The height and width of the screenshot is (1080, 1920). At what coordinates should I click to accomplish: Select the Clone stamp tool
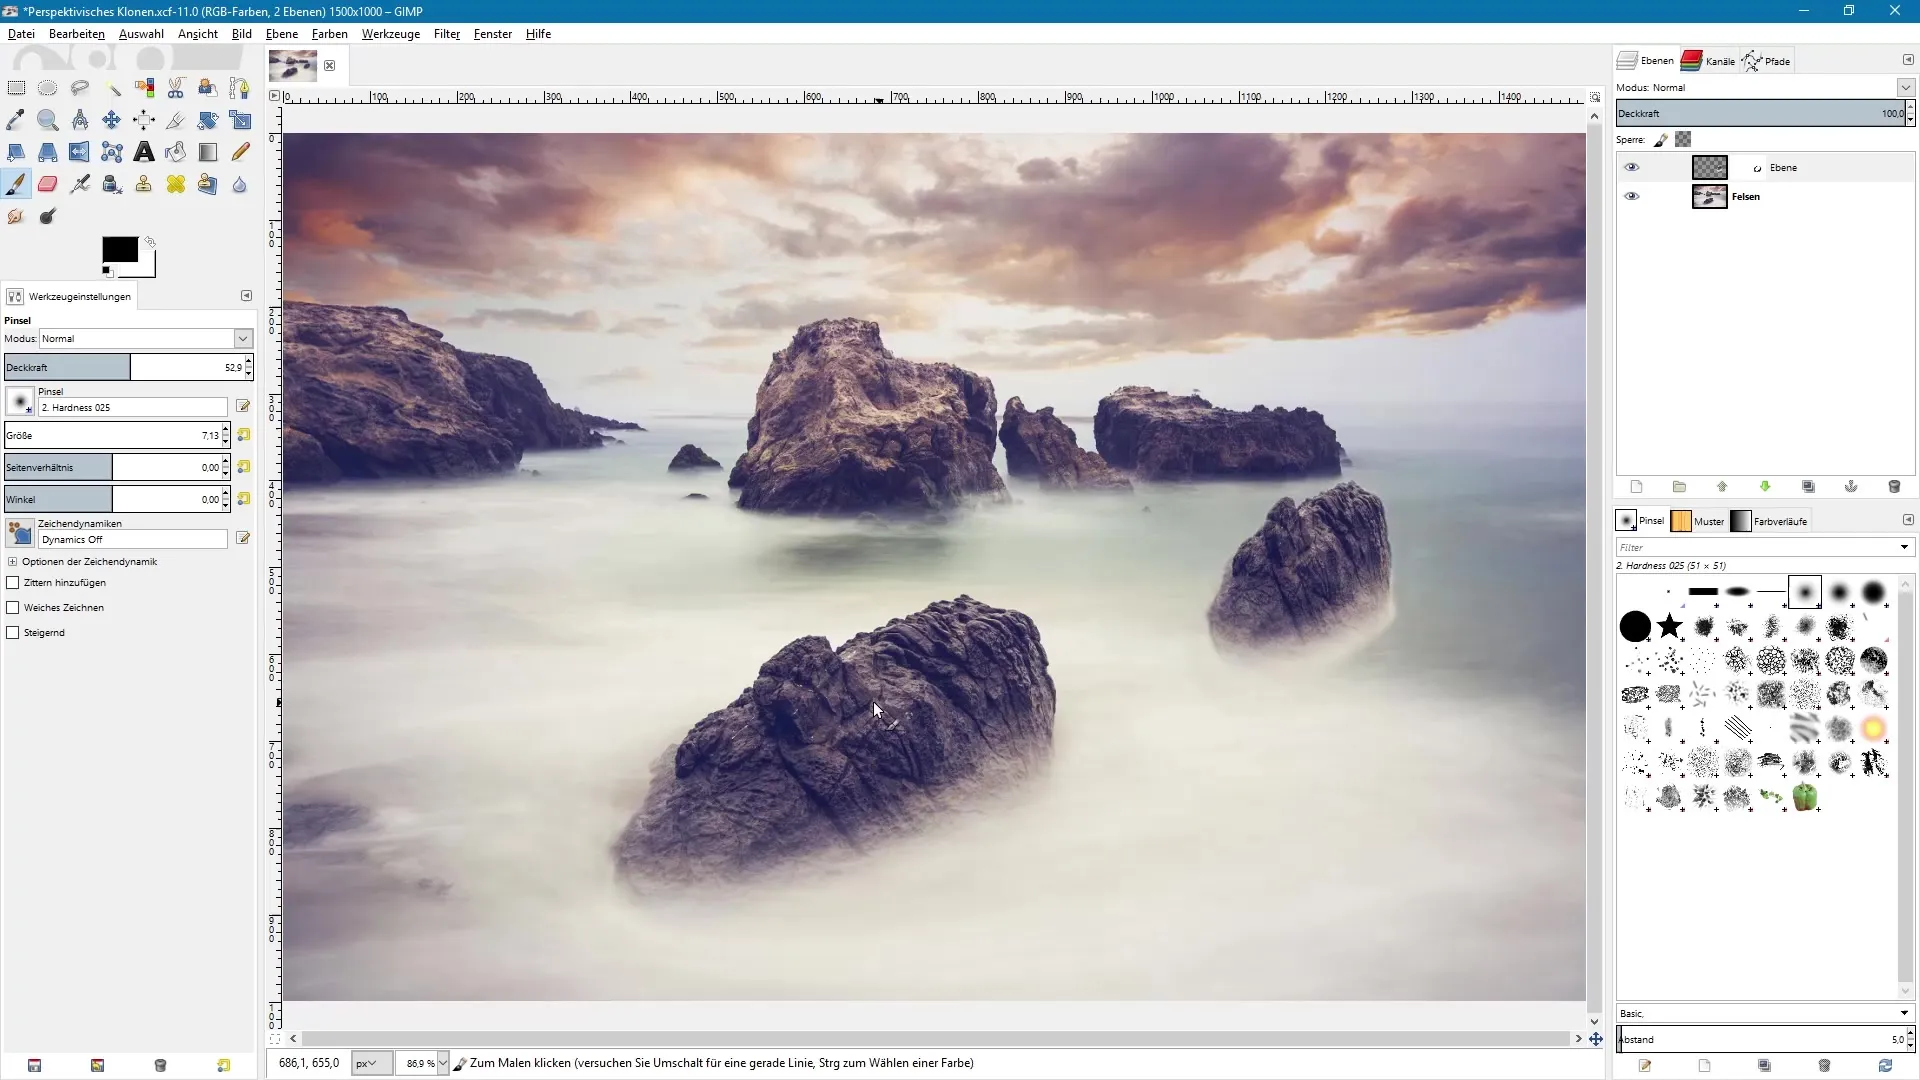pos(144,184)
